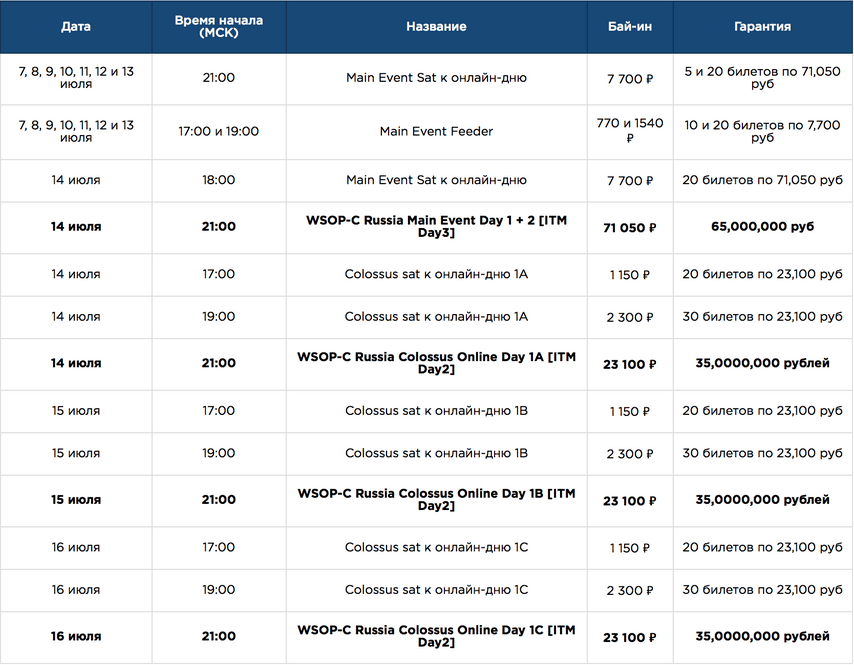Click the 35,0000,000 рублей guarantee for Day 1B
The image size is (854, 665).
click(x=762, y=500)
